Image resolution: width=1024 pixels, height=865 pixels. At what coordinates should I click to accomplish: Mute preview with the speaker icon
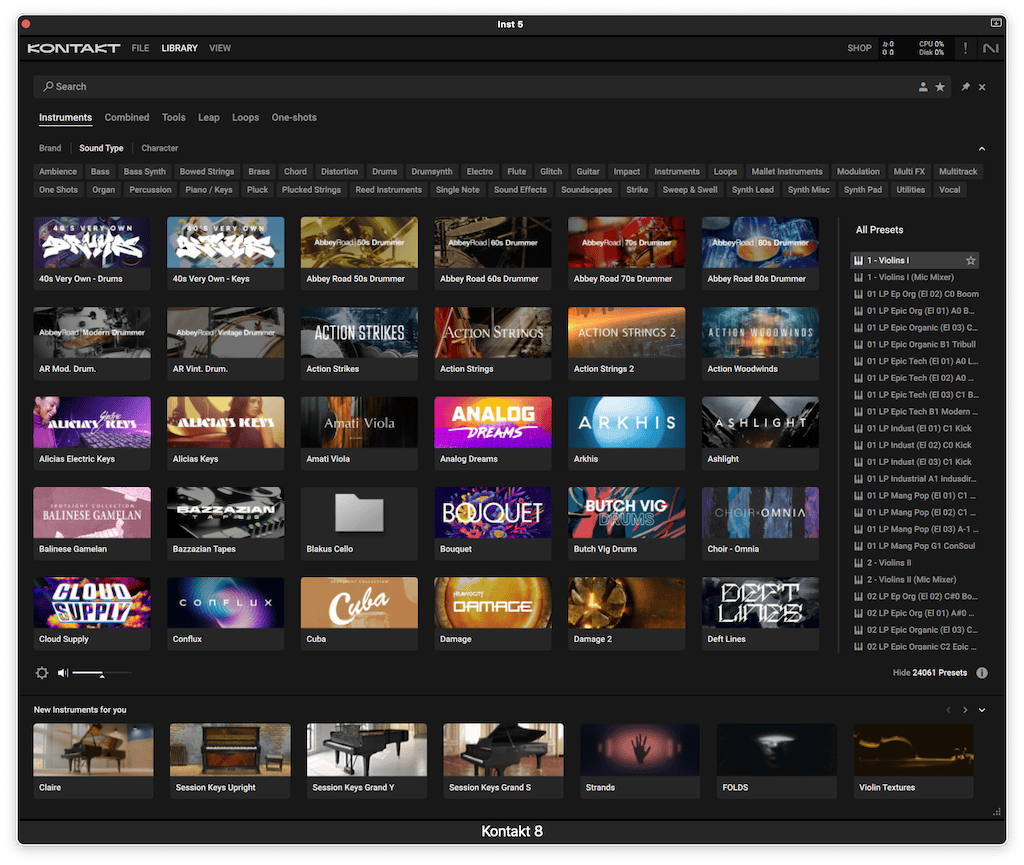pyautogui.click(x=63, y=673)
